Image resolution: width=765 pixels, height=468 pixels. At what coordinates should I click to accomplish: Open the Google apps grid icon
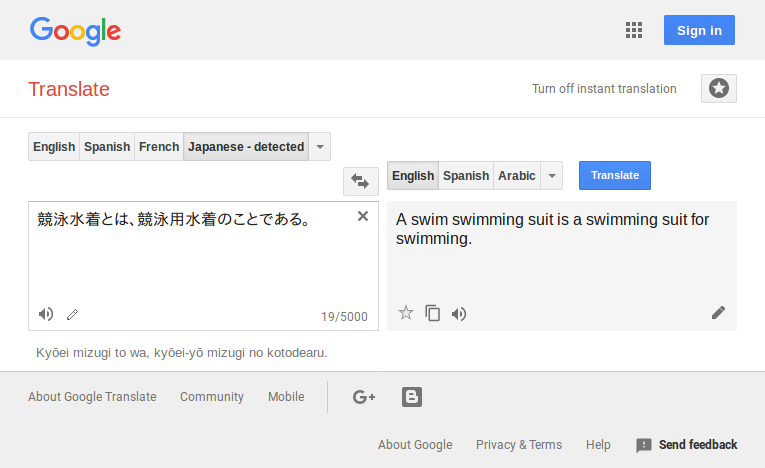coord(634,30)
